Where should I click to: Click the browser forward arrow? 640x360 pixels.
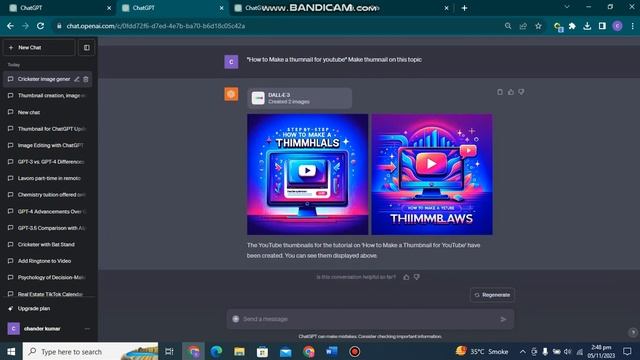click(25, 26)
